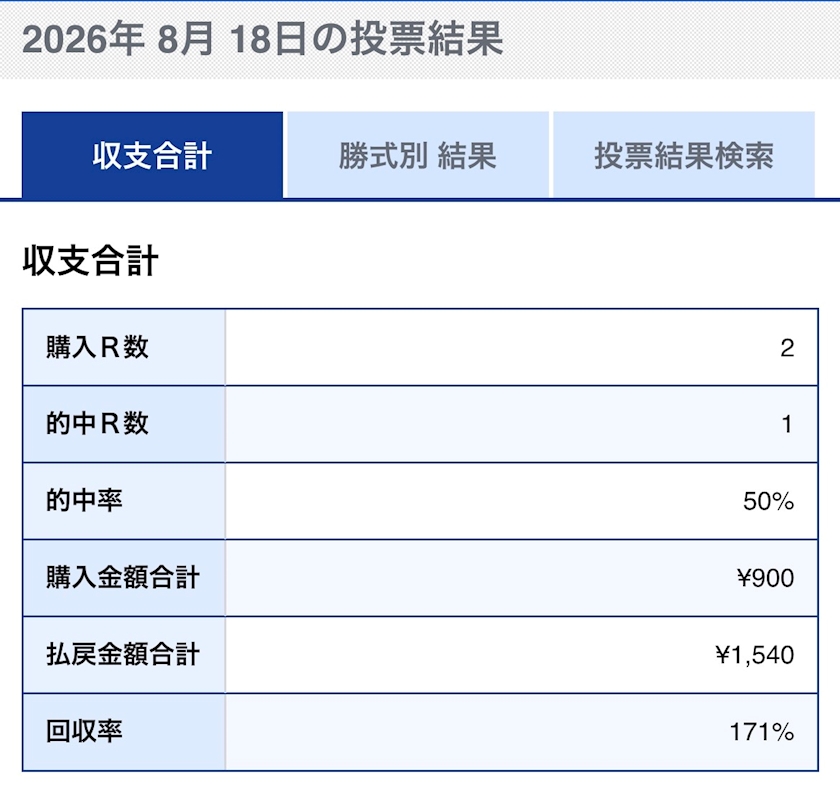Screen dimensions: 840x790
Task: Click the 171% recovery rate value
Action: point(762,732)
